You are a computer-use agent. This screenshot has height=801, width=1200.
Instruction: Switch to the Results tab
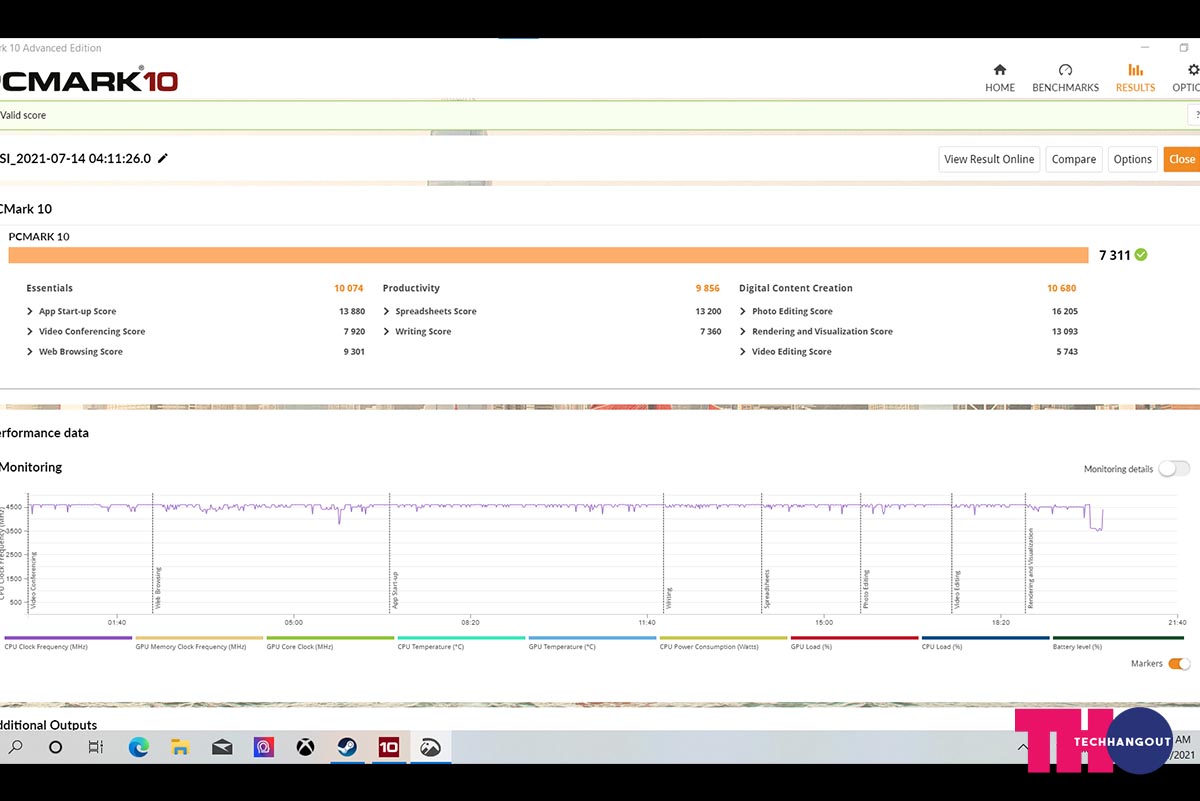point(1135,78)
